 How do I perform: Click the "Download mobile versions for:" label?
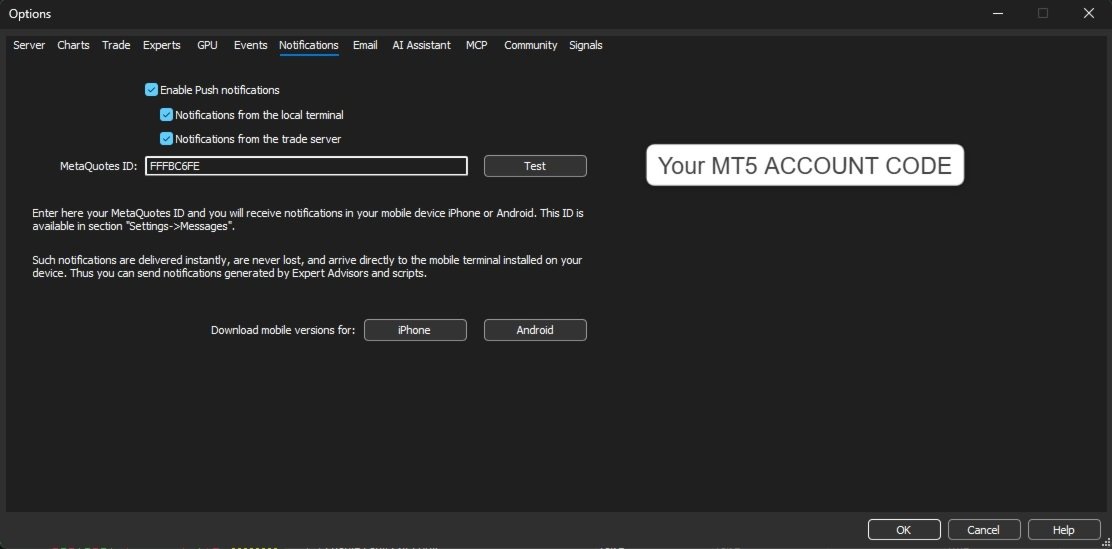coord(283,330)
